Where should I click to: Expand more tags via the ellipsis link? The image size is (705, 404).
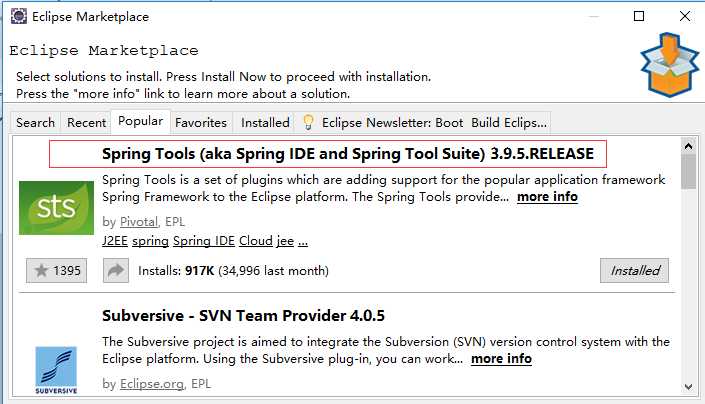pyautogui.click(x=303, y=242)
